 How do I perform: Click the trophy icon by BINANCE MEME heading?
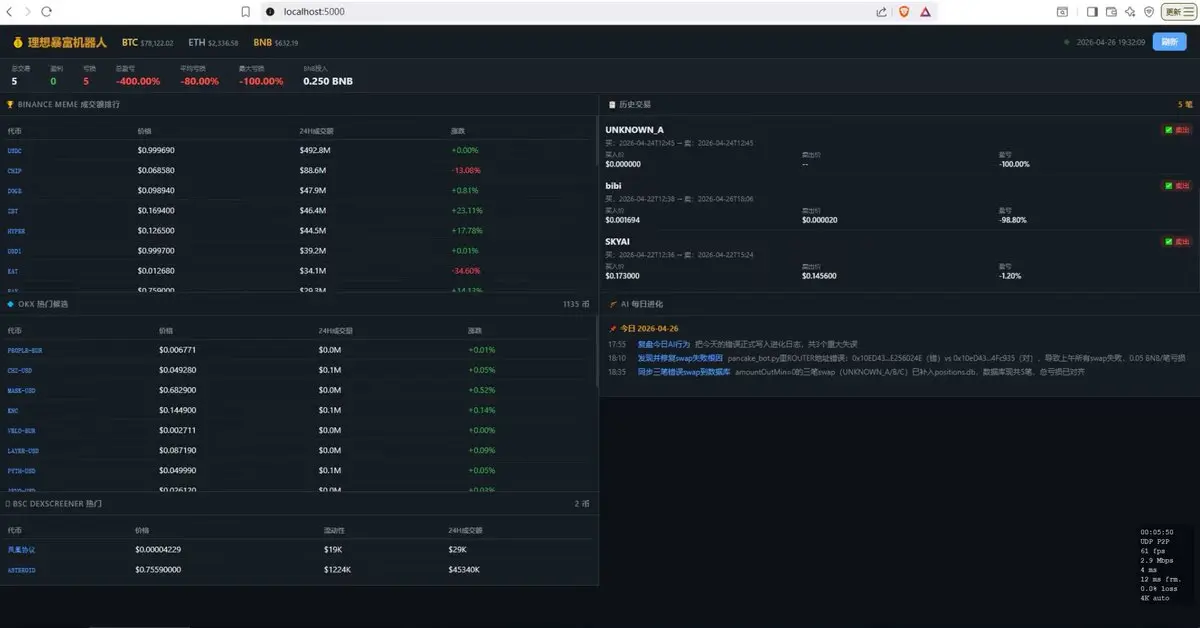pyautogui.click(x=10, y=104)
